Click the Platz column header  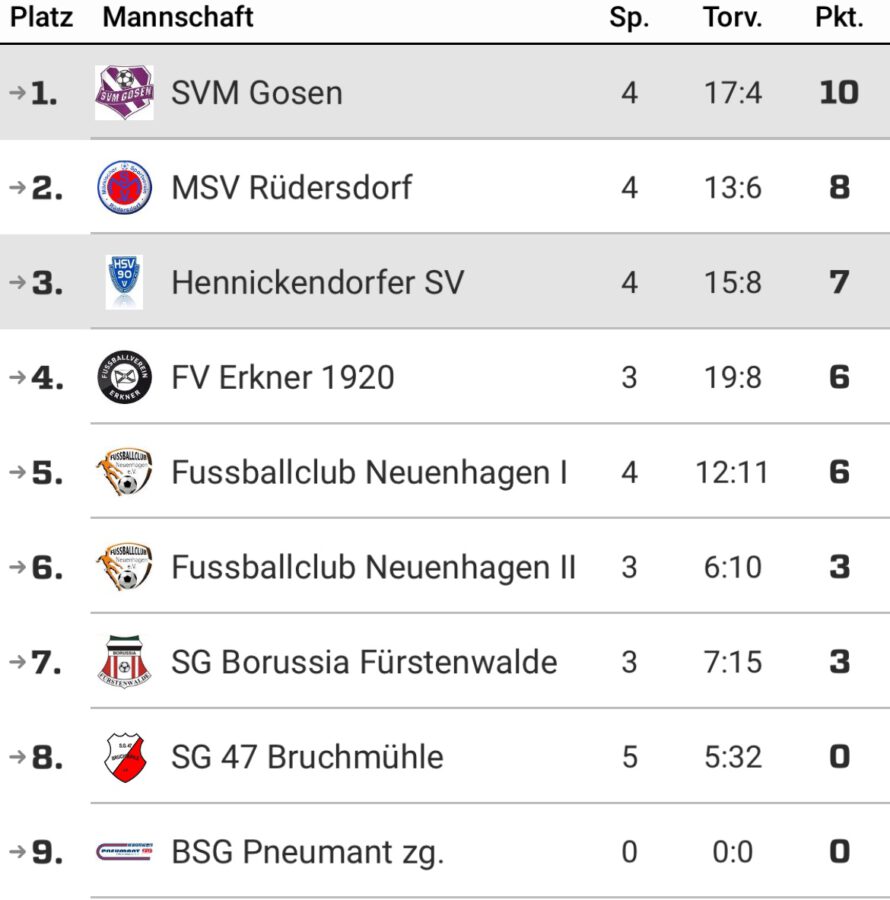point(42,17)
